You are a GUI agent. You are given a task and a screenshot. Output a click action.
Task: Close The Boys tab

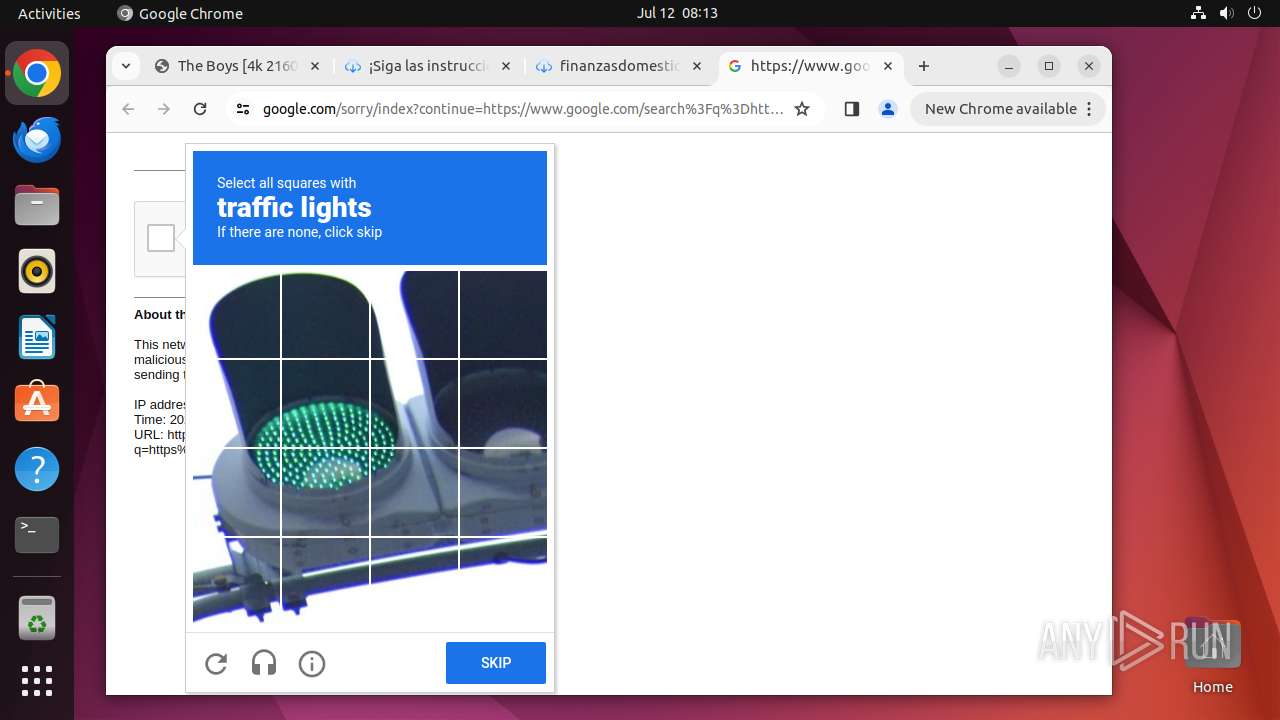point(314,66)
